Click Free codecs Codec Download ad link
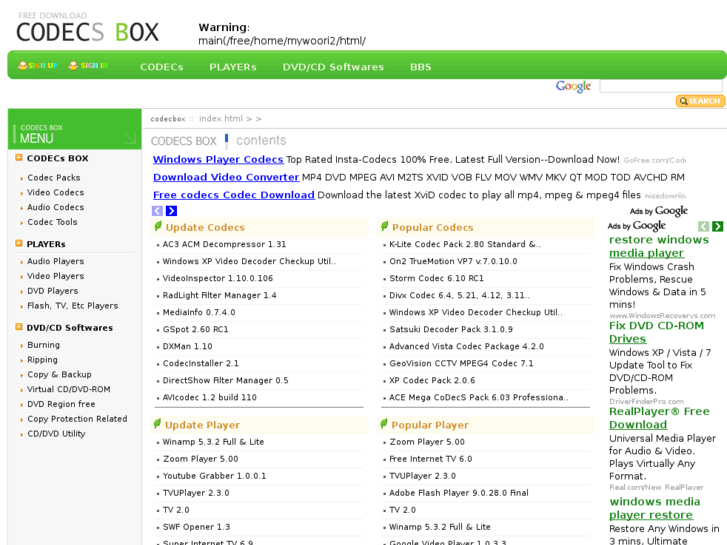This screenshot has height=545, width=727. pos(234,195)
